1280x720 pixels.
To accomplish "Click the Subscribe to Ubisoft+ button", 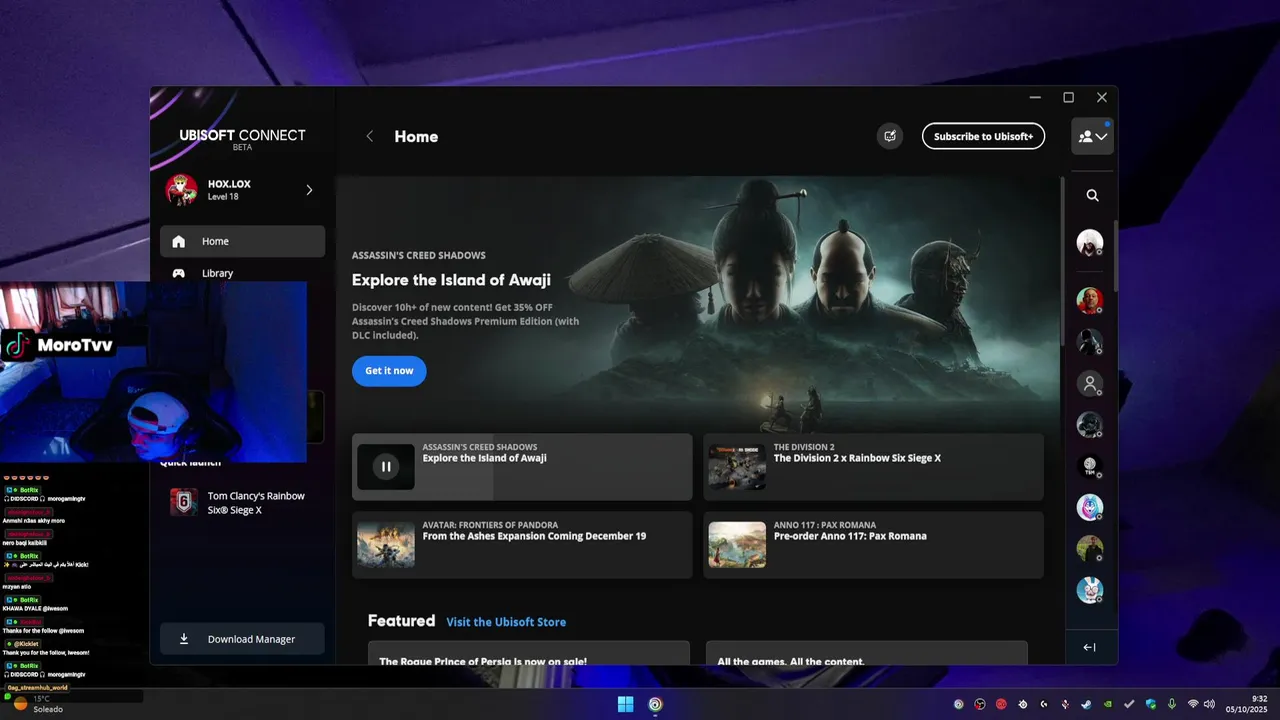I will 983,136.
